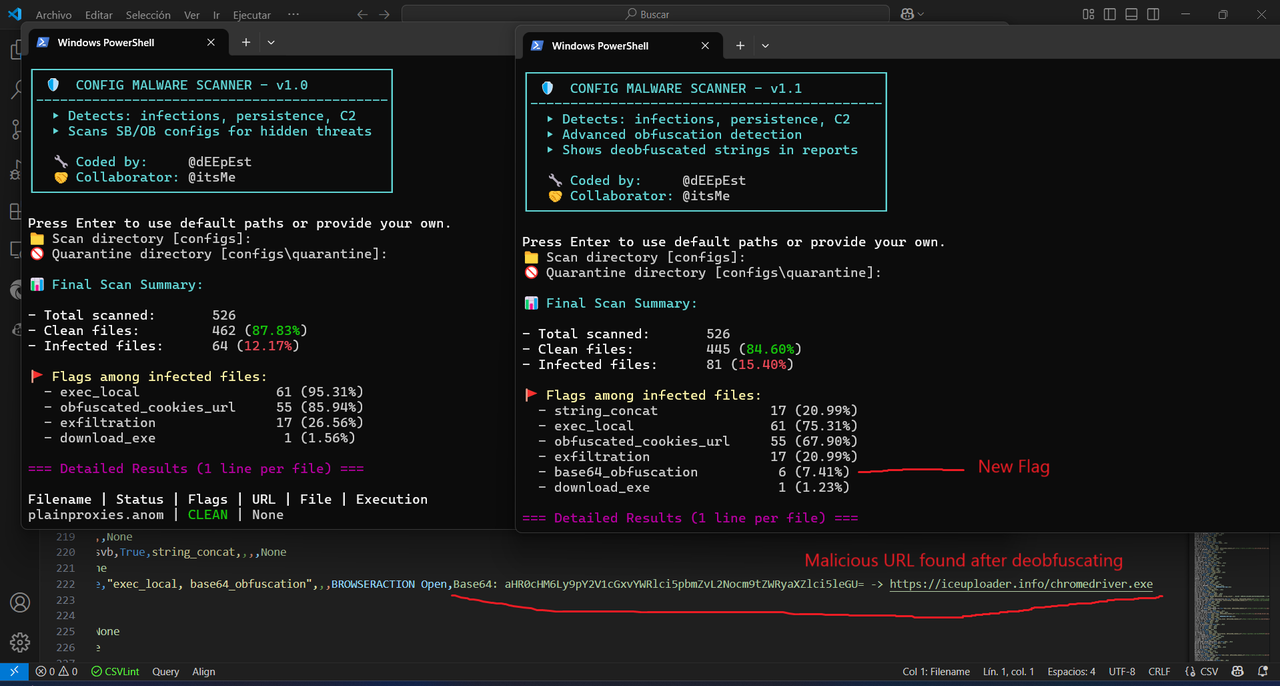Image resolution: width=1280 pixels, height=686 pixels.
Task: Click the Base64 encoded string in editor
Action: 685,584
